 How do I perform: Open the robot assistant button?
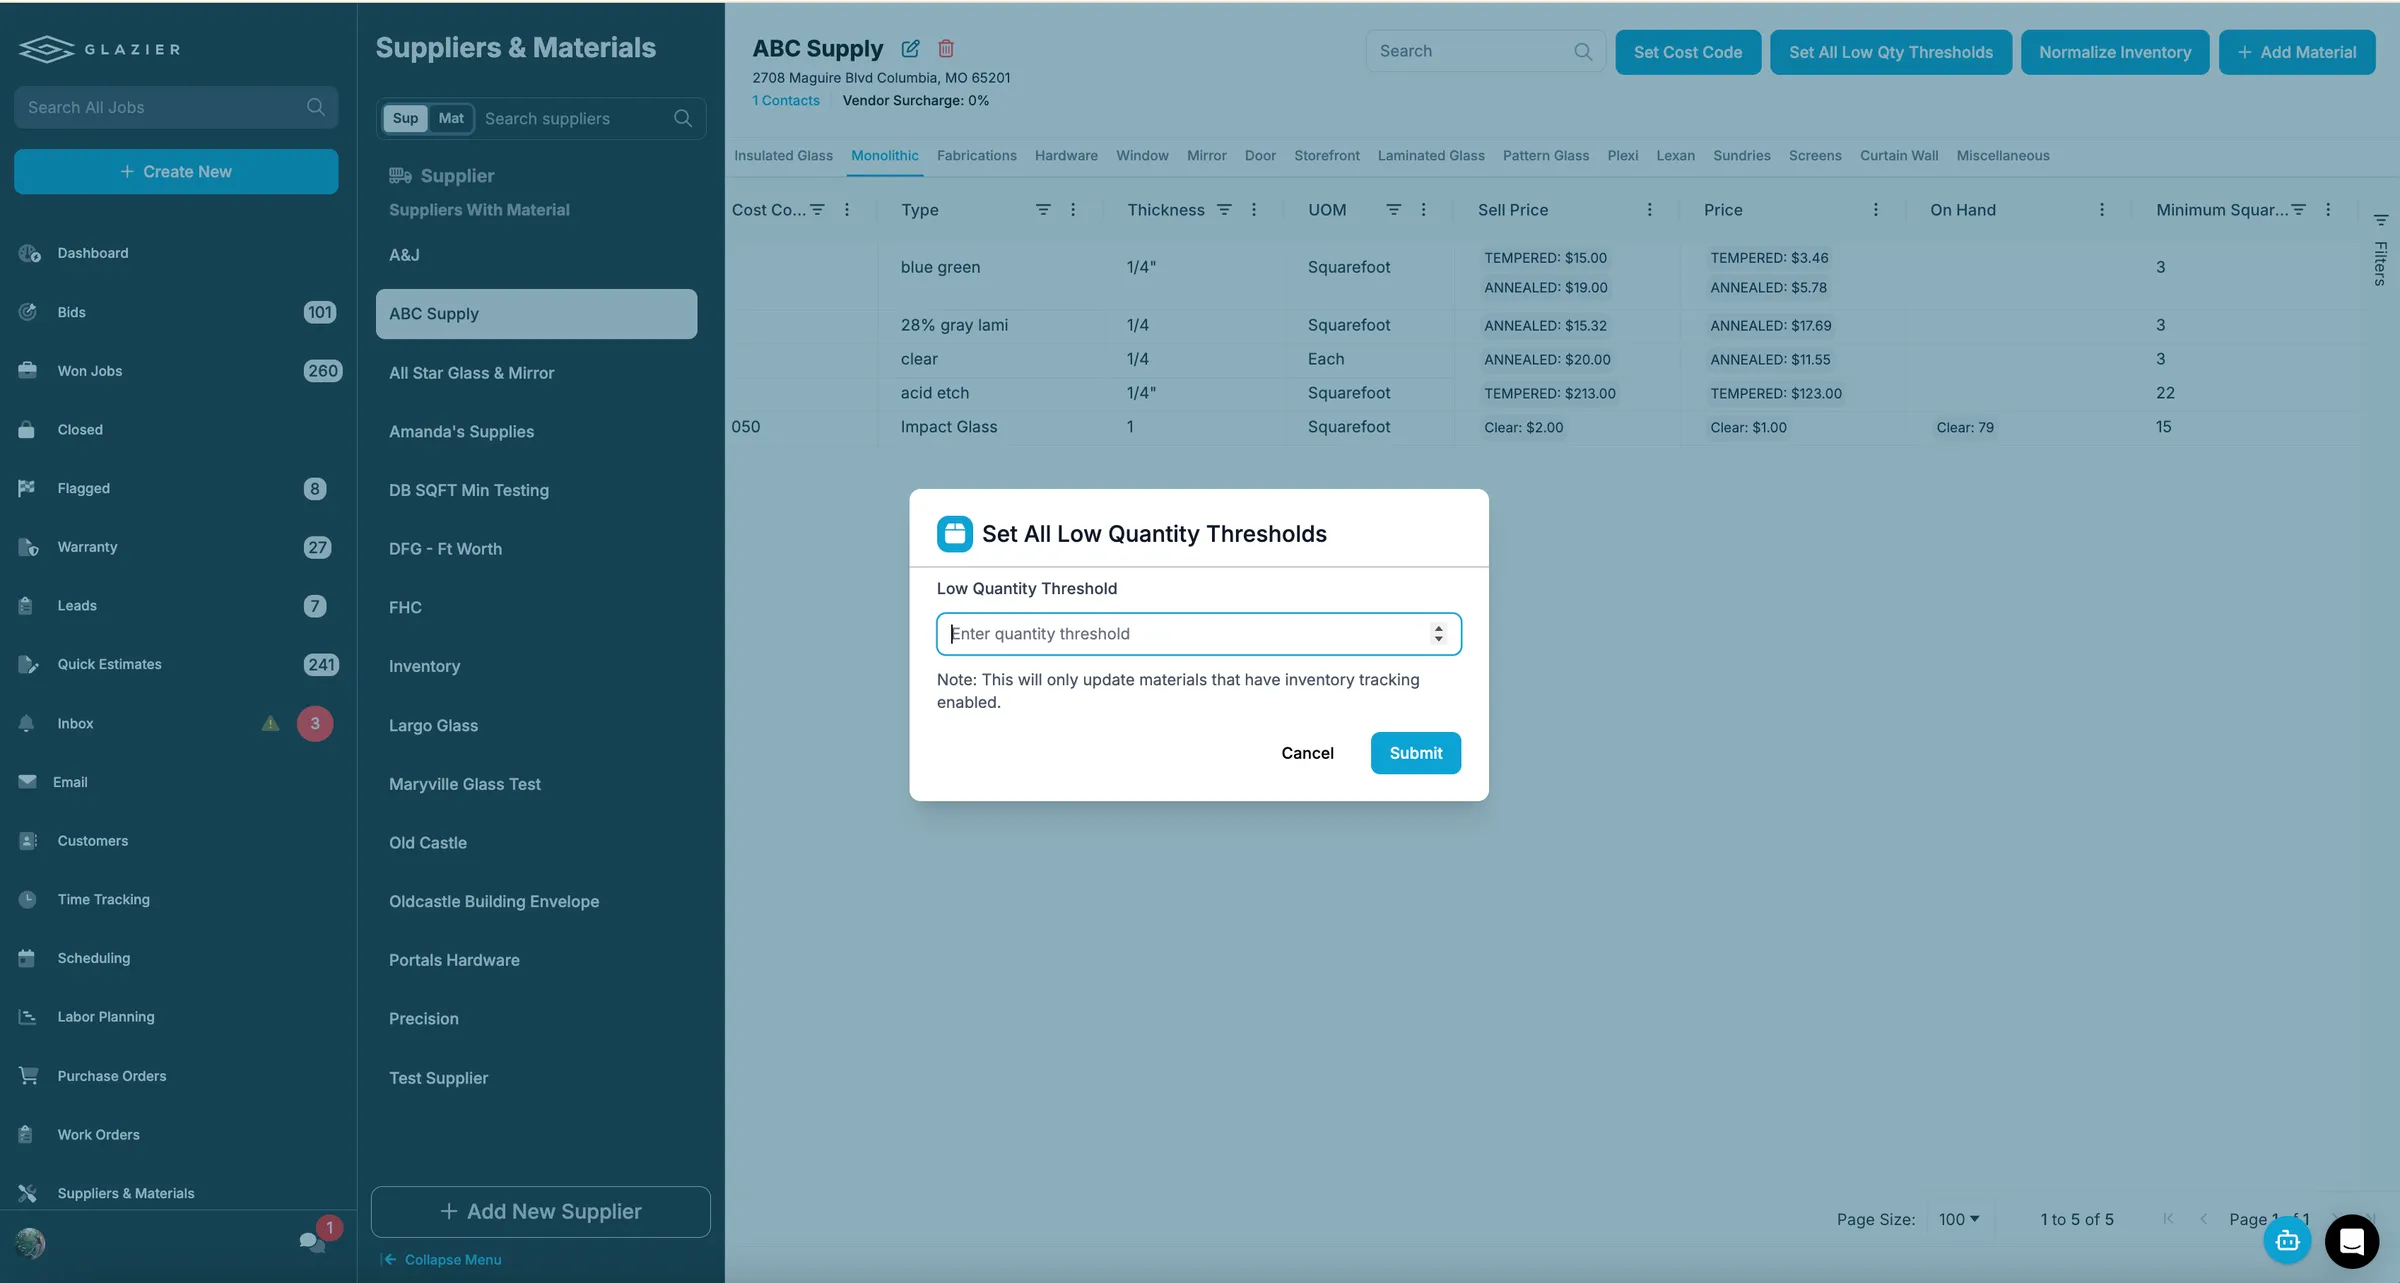point(2287,1241)
